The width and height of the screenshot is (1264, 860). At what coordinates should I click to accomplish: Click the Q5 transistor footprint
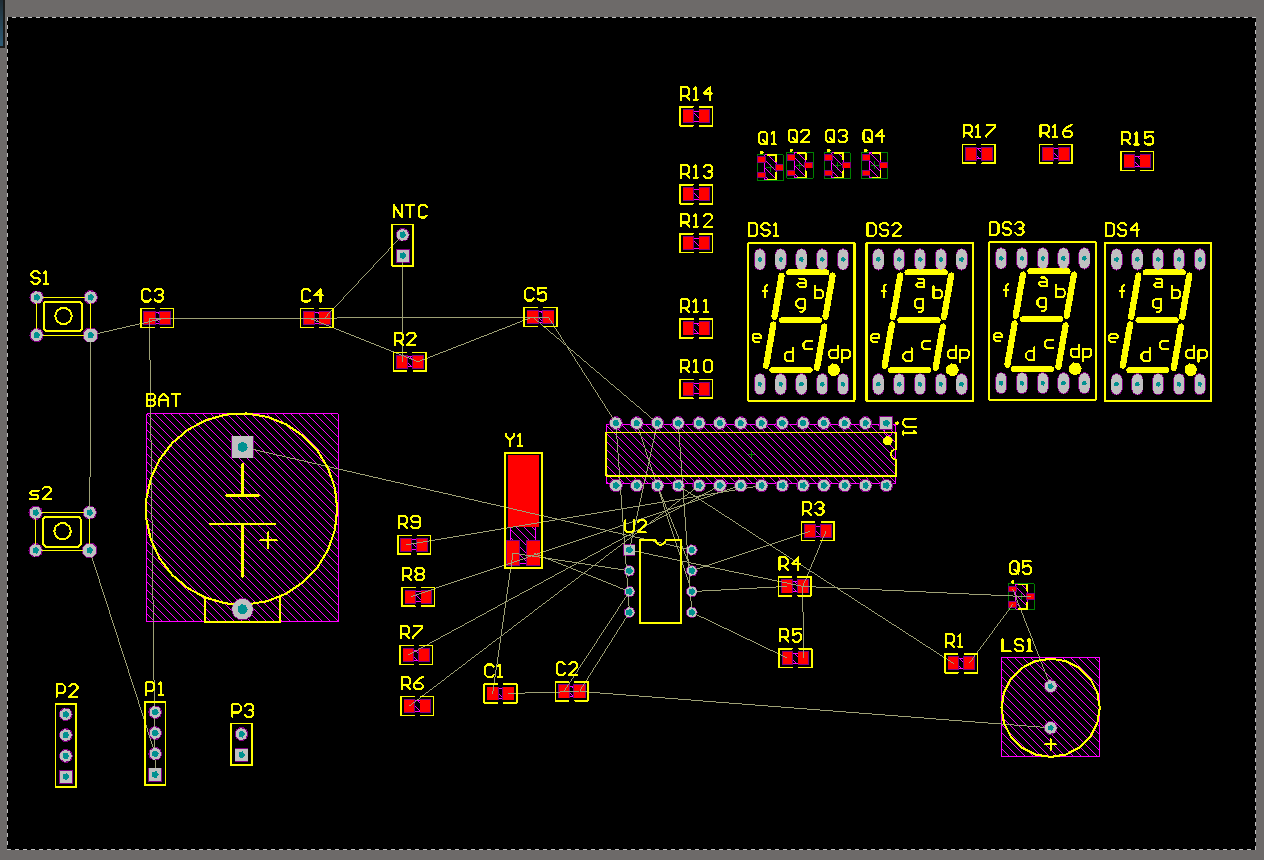[1021, 596]
